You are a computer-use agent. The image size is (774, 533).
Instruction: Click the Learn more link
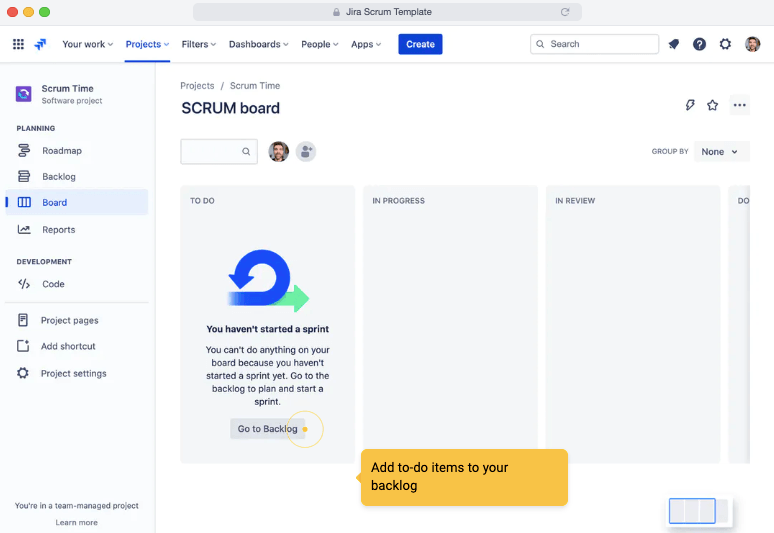[77, 522]
